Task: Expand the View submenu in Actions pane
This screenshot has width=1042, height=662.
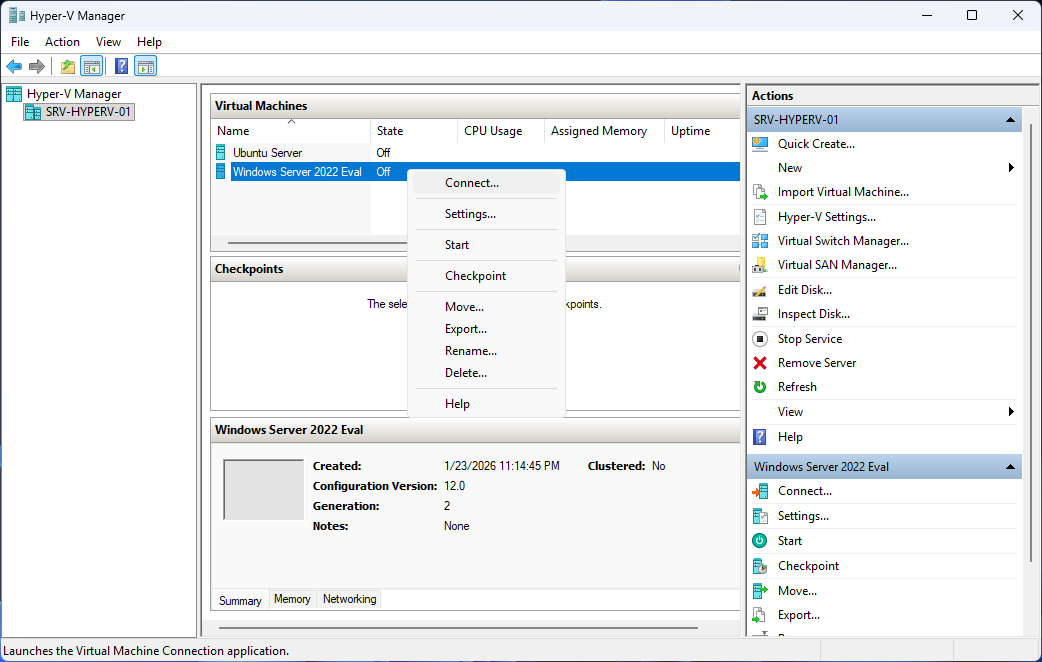Action: pos(1013,411)
